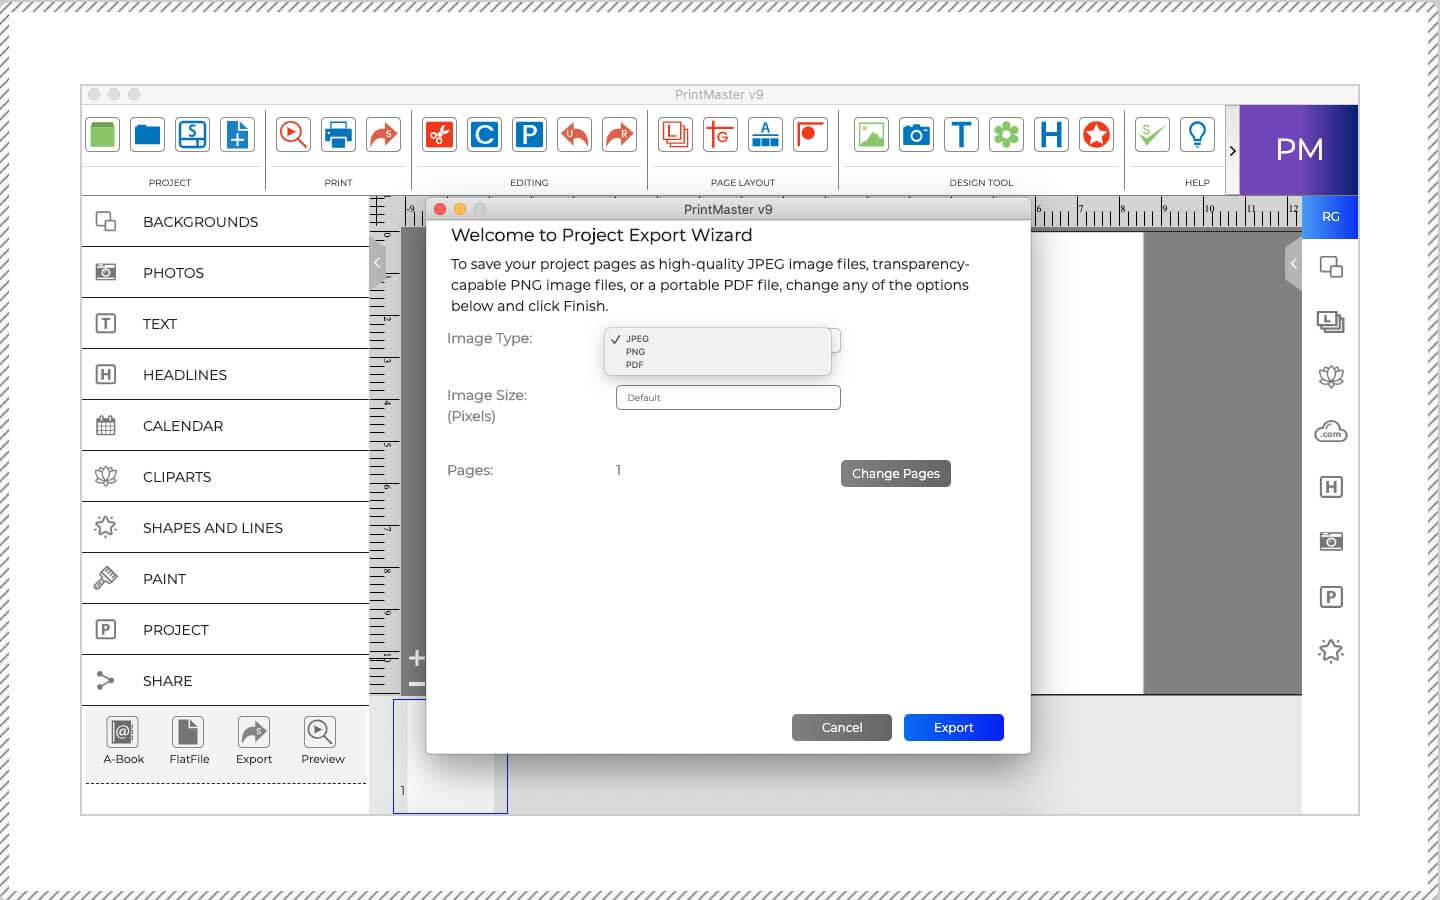Click the cloud .com icon in right sidebar
This screenshot has width=1440, height=900.
1330,432
